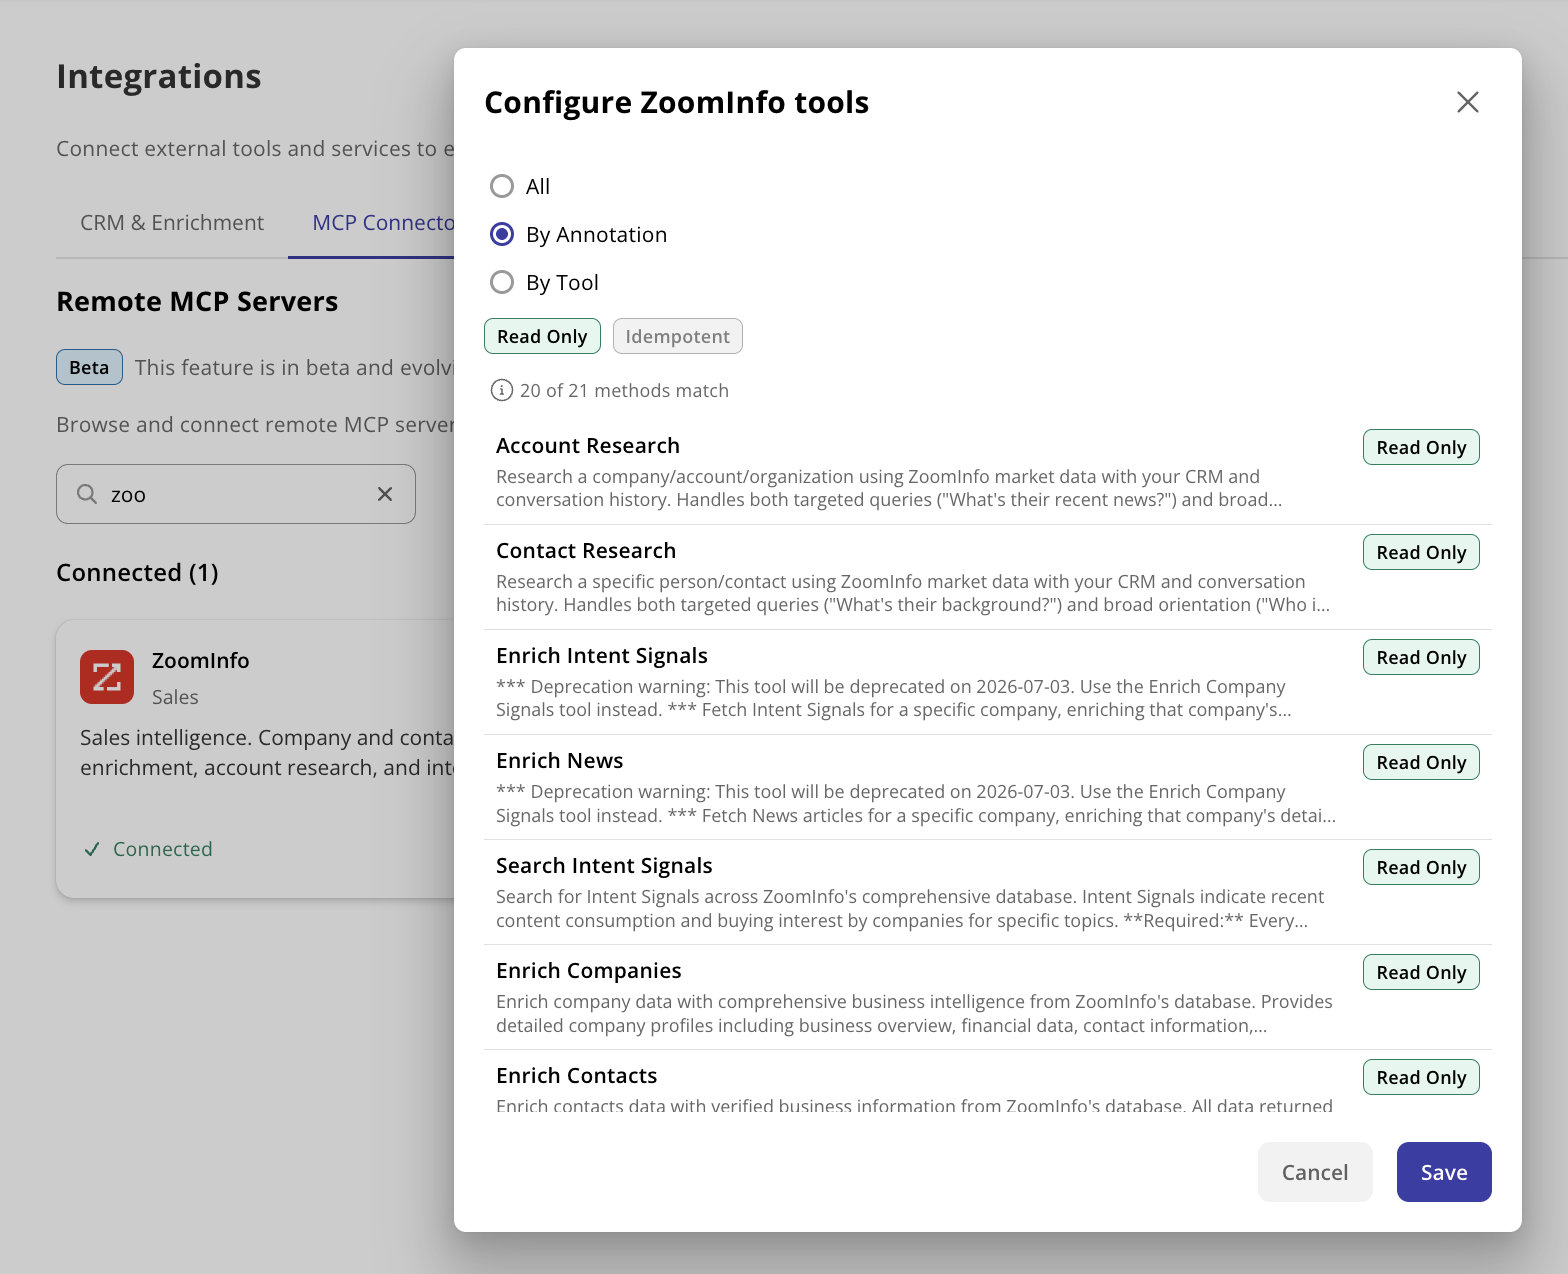Image resolution: width=1568 pixels, height=1274 pixels.
Task: Select the By Tool radio option
Action: pos(502,282)
